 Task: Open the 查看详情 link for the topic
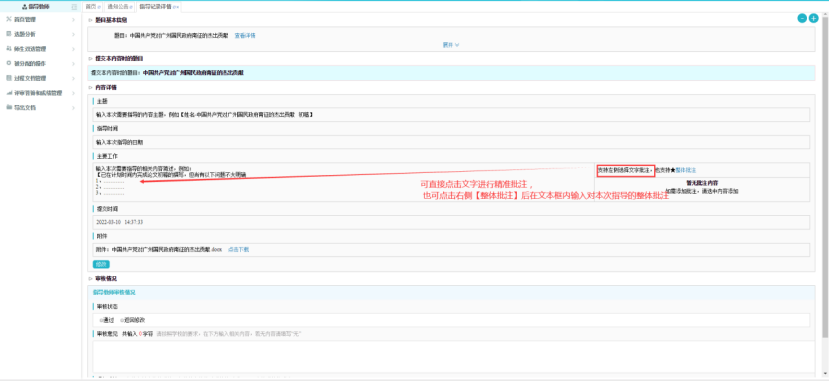[245, 35]
